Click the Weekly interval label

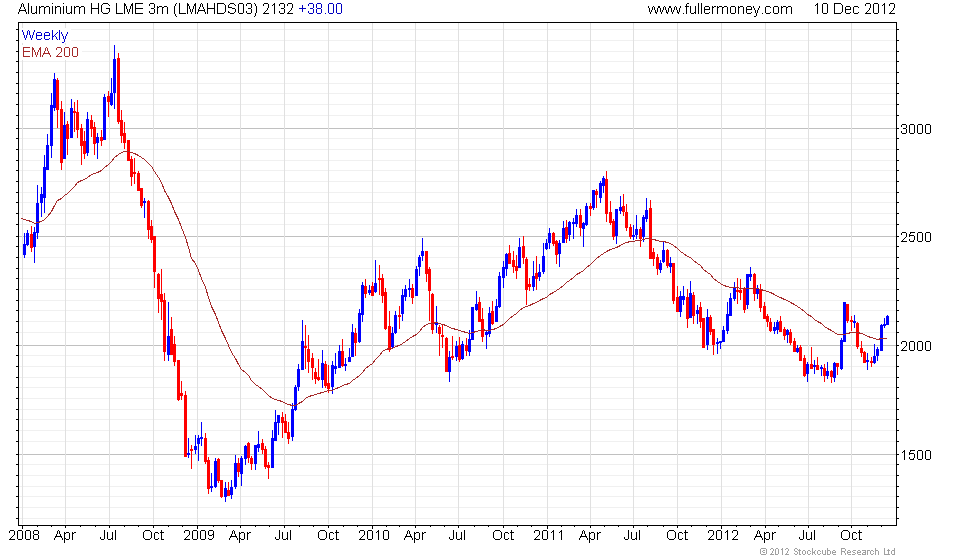coord(45,36)
